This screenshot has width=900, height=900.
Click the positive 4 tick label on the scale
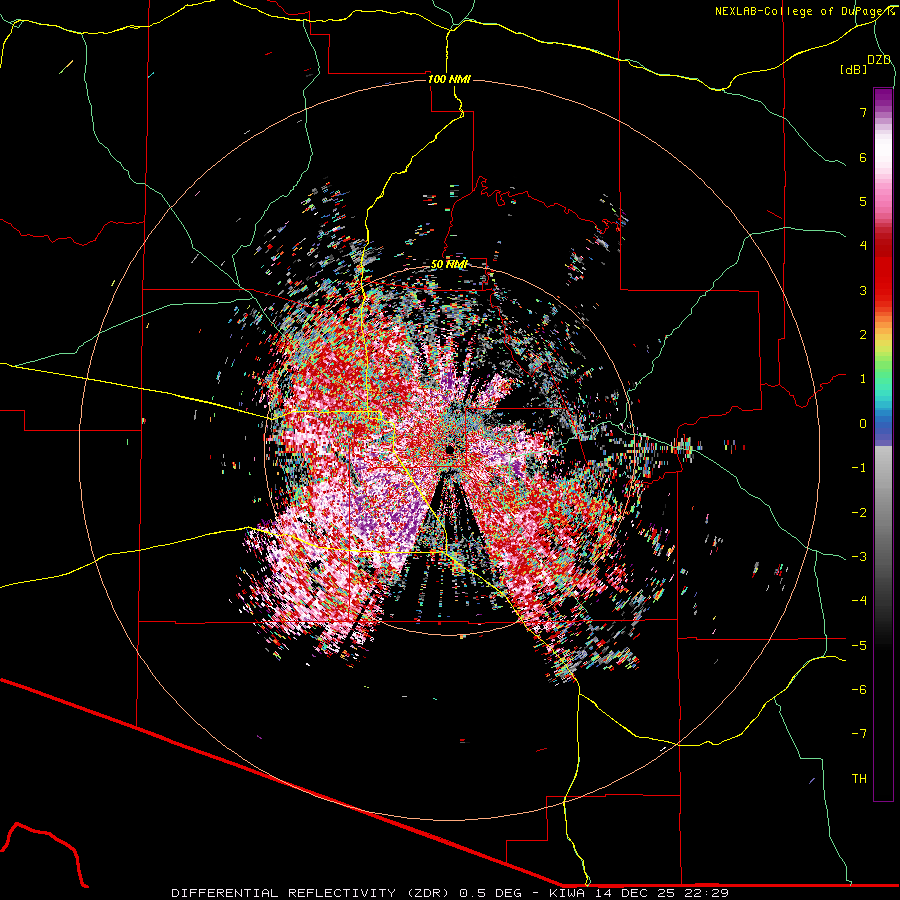tap(863, 246)
